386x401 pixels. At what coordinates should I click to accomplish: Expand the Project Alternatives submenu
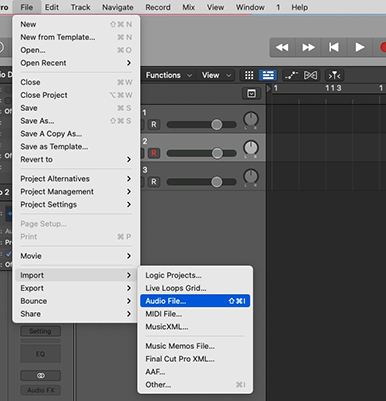coord(76,179)
